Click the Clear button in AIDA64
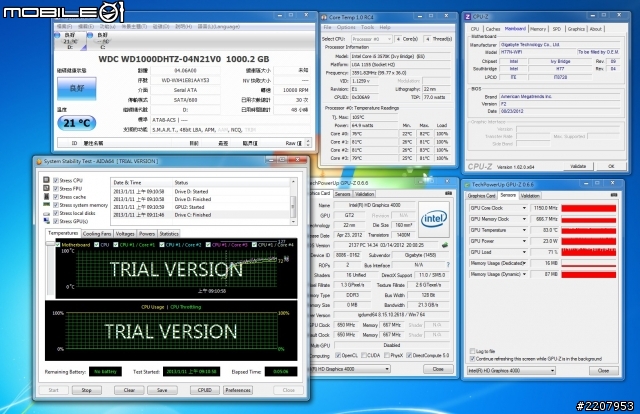Viewport: 640px width, 414px height. [x=129, y=390]
